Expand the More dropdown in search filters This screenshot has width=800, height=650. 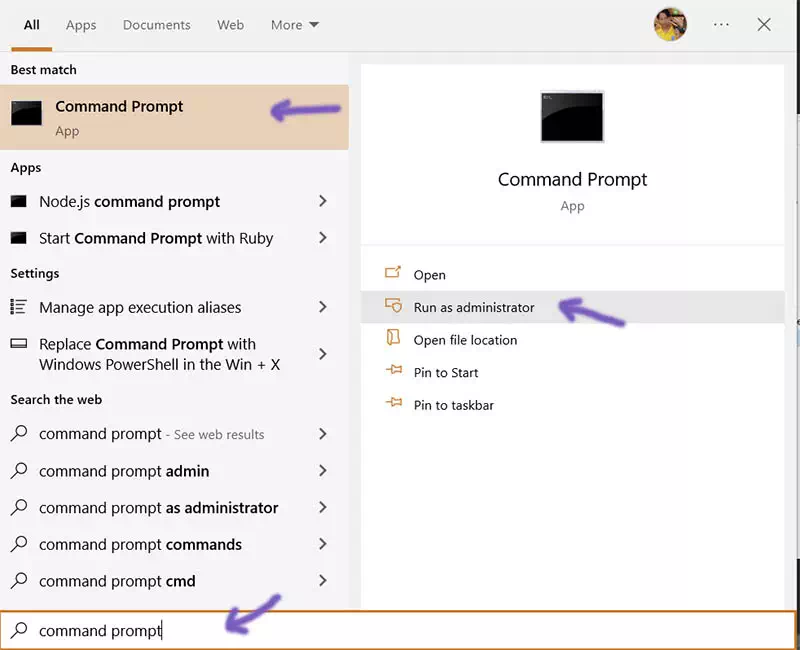(x=295, y=25)
